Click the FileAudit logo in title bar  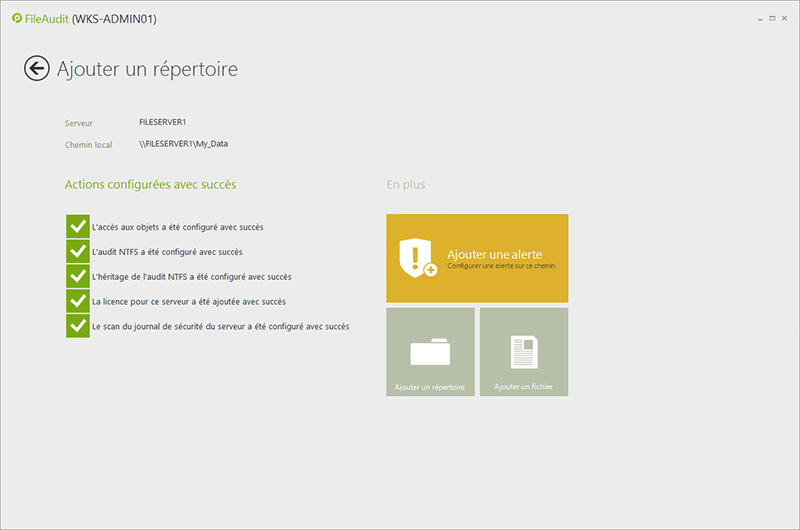17,19
